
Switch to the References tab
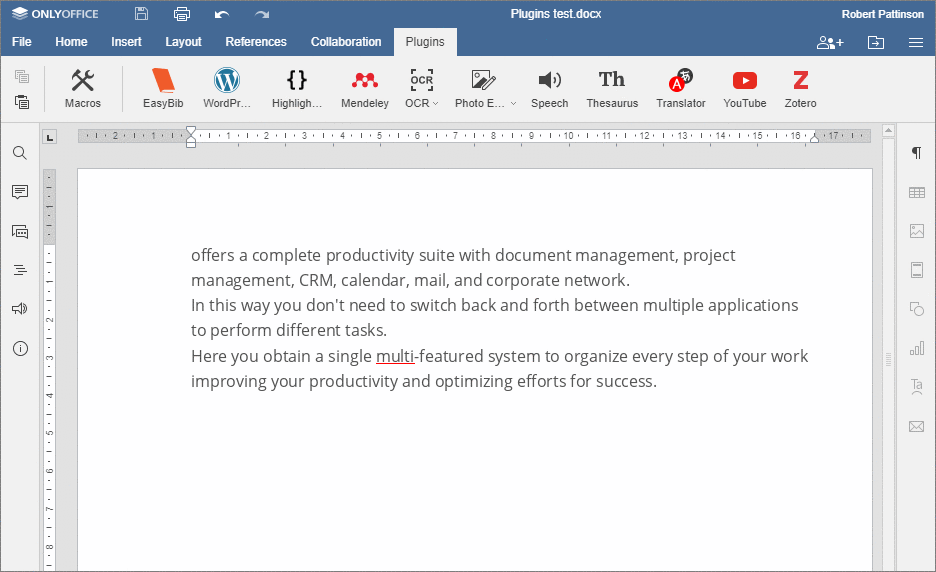(x=256, y=42)
